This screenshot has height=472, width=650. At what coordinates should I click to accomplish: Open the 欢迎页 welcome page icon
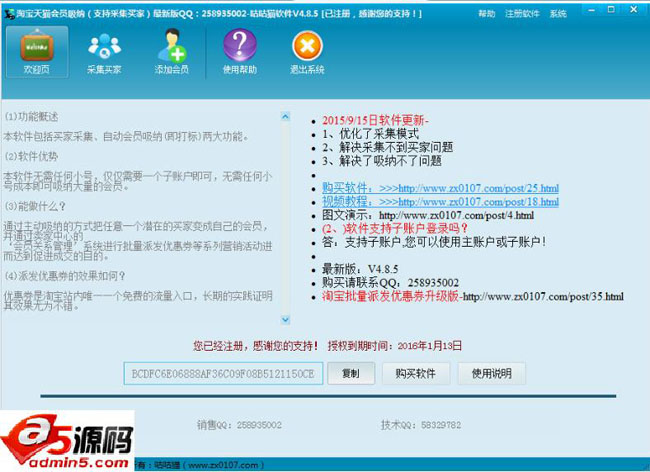(37, 52)
